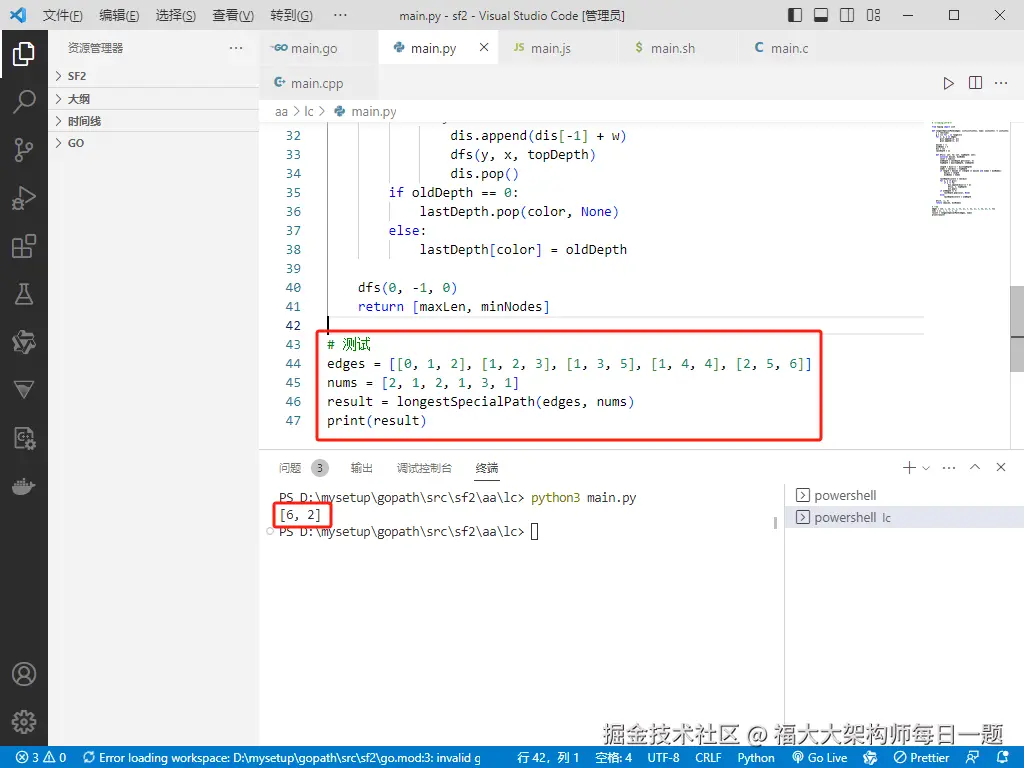Click Prettier status bar item
This screenshot has height=768, width=1024.
921,758
